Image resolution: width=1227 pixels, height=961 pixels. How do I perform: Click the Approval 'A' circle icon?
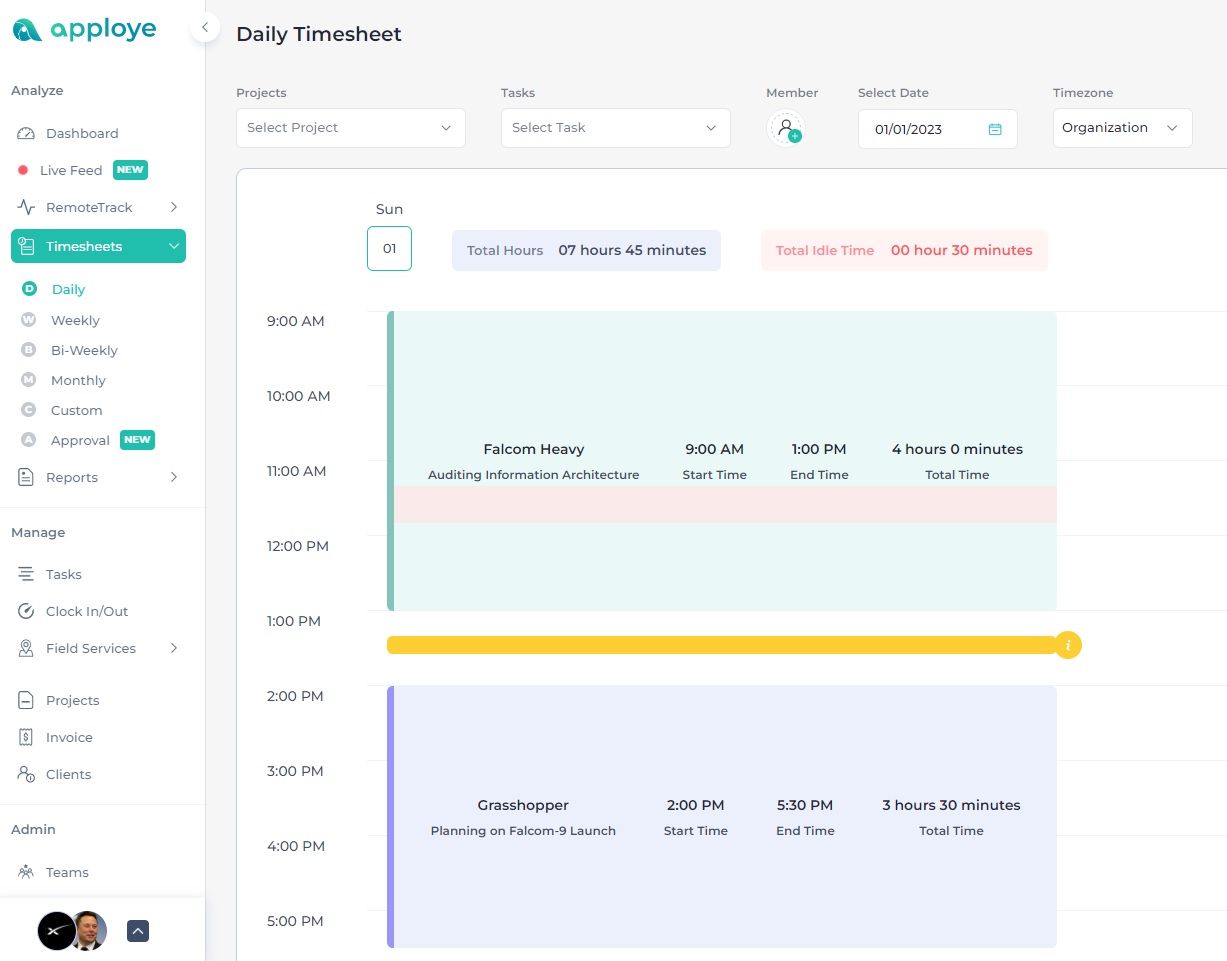[29, 440]
